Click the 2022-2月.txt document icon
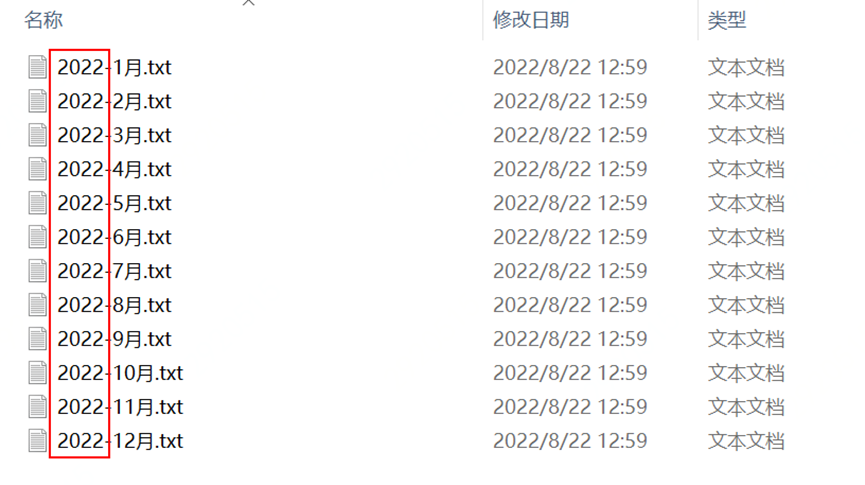 tap(38, 102)
